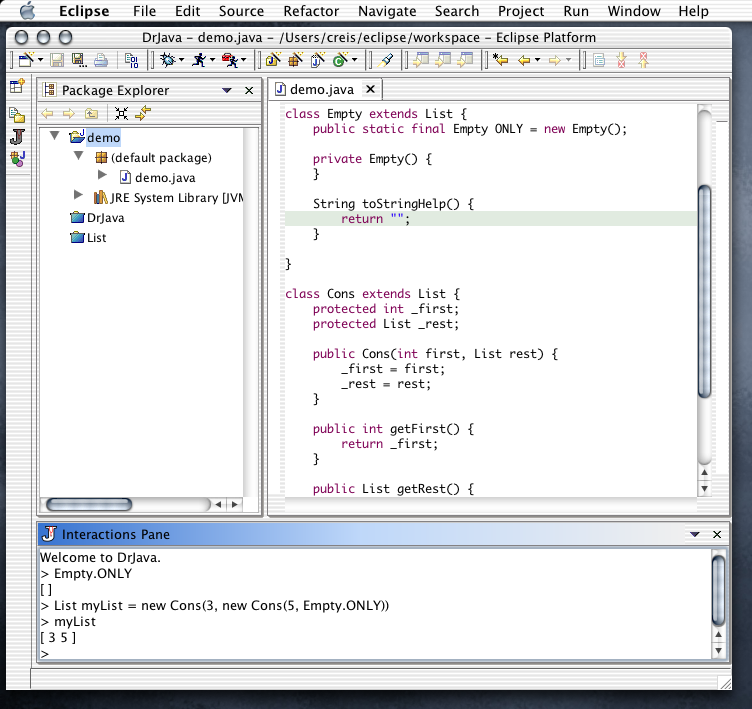Image resolution: width=752 pixels, height=709 pixels.
Task: Open the Navigate menu
Action: tap(386, 11)
